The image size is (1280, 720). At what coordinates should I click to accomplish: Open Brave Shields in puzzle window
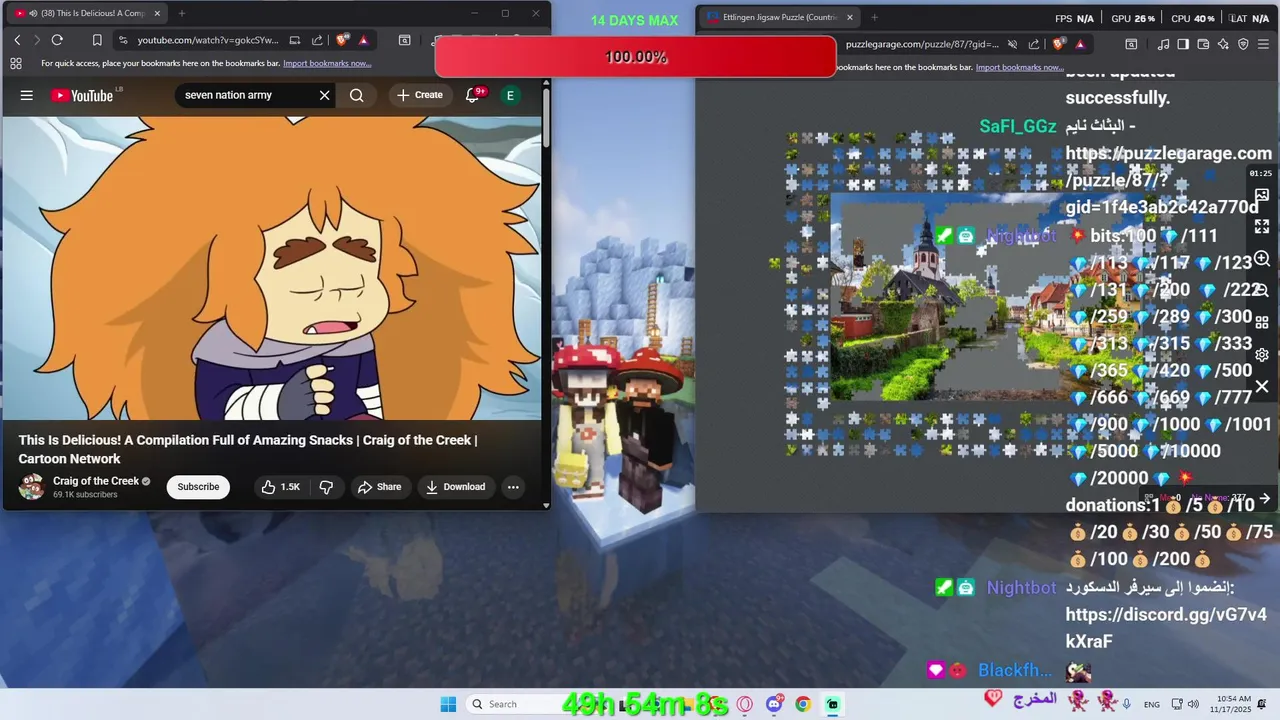[x=1059, y=44]
